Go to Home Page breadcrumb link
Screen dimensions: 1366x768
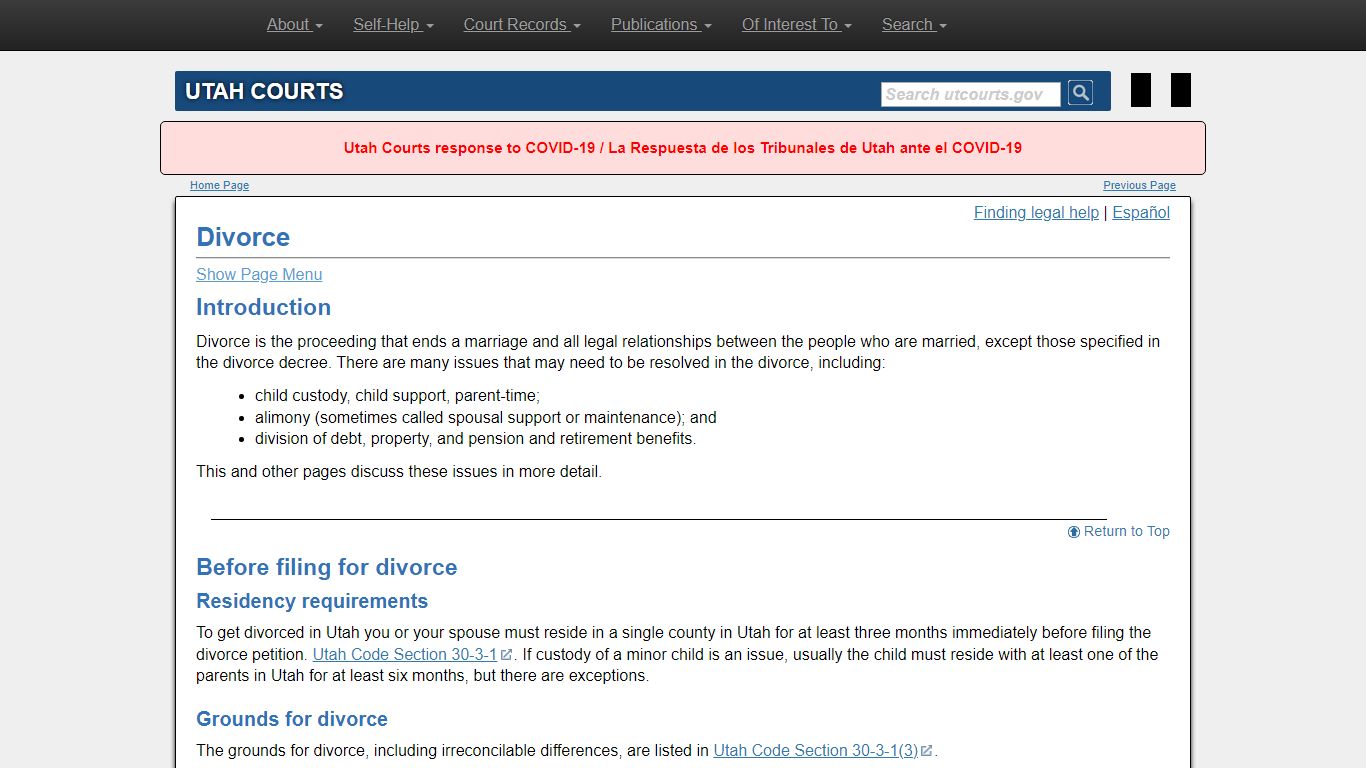pyautogui.click(x=219, y=185)
